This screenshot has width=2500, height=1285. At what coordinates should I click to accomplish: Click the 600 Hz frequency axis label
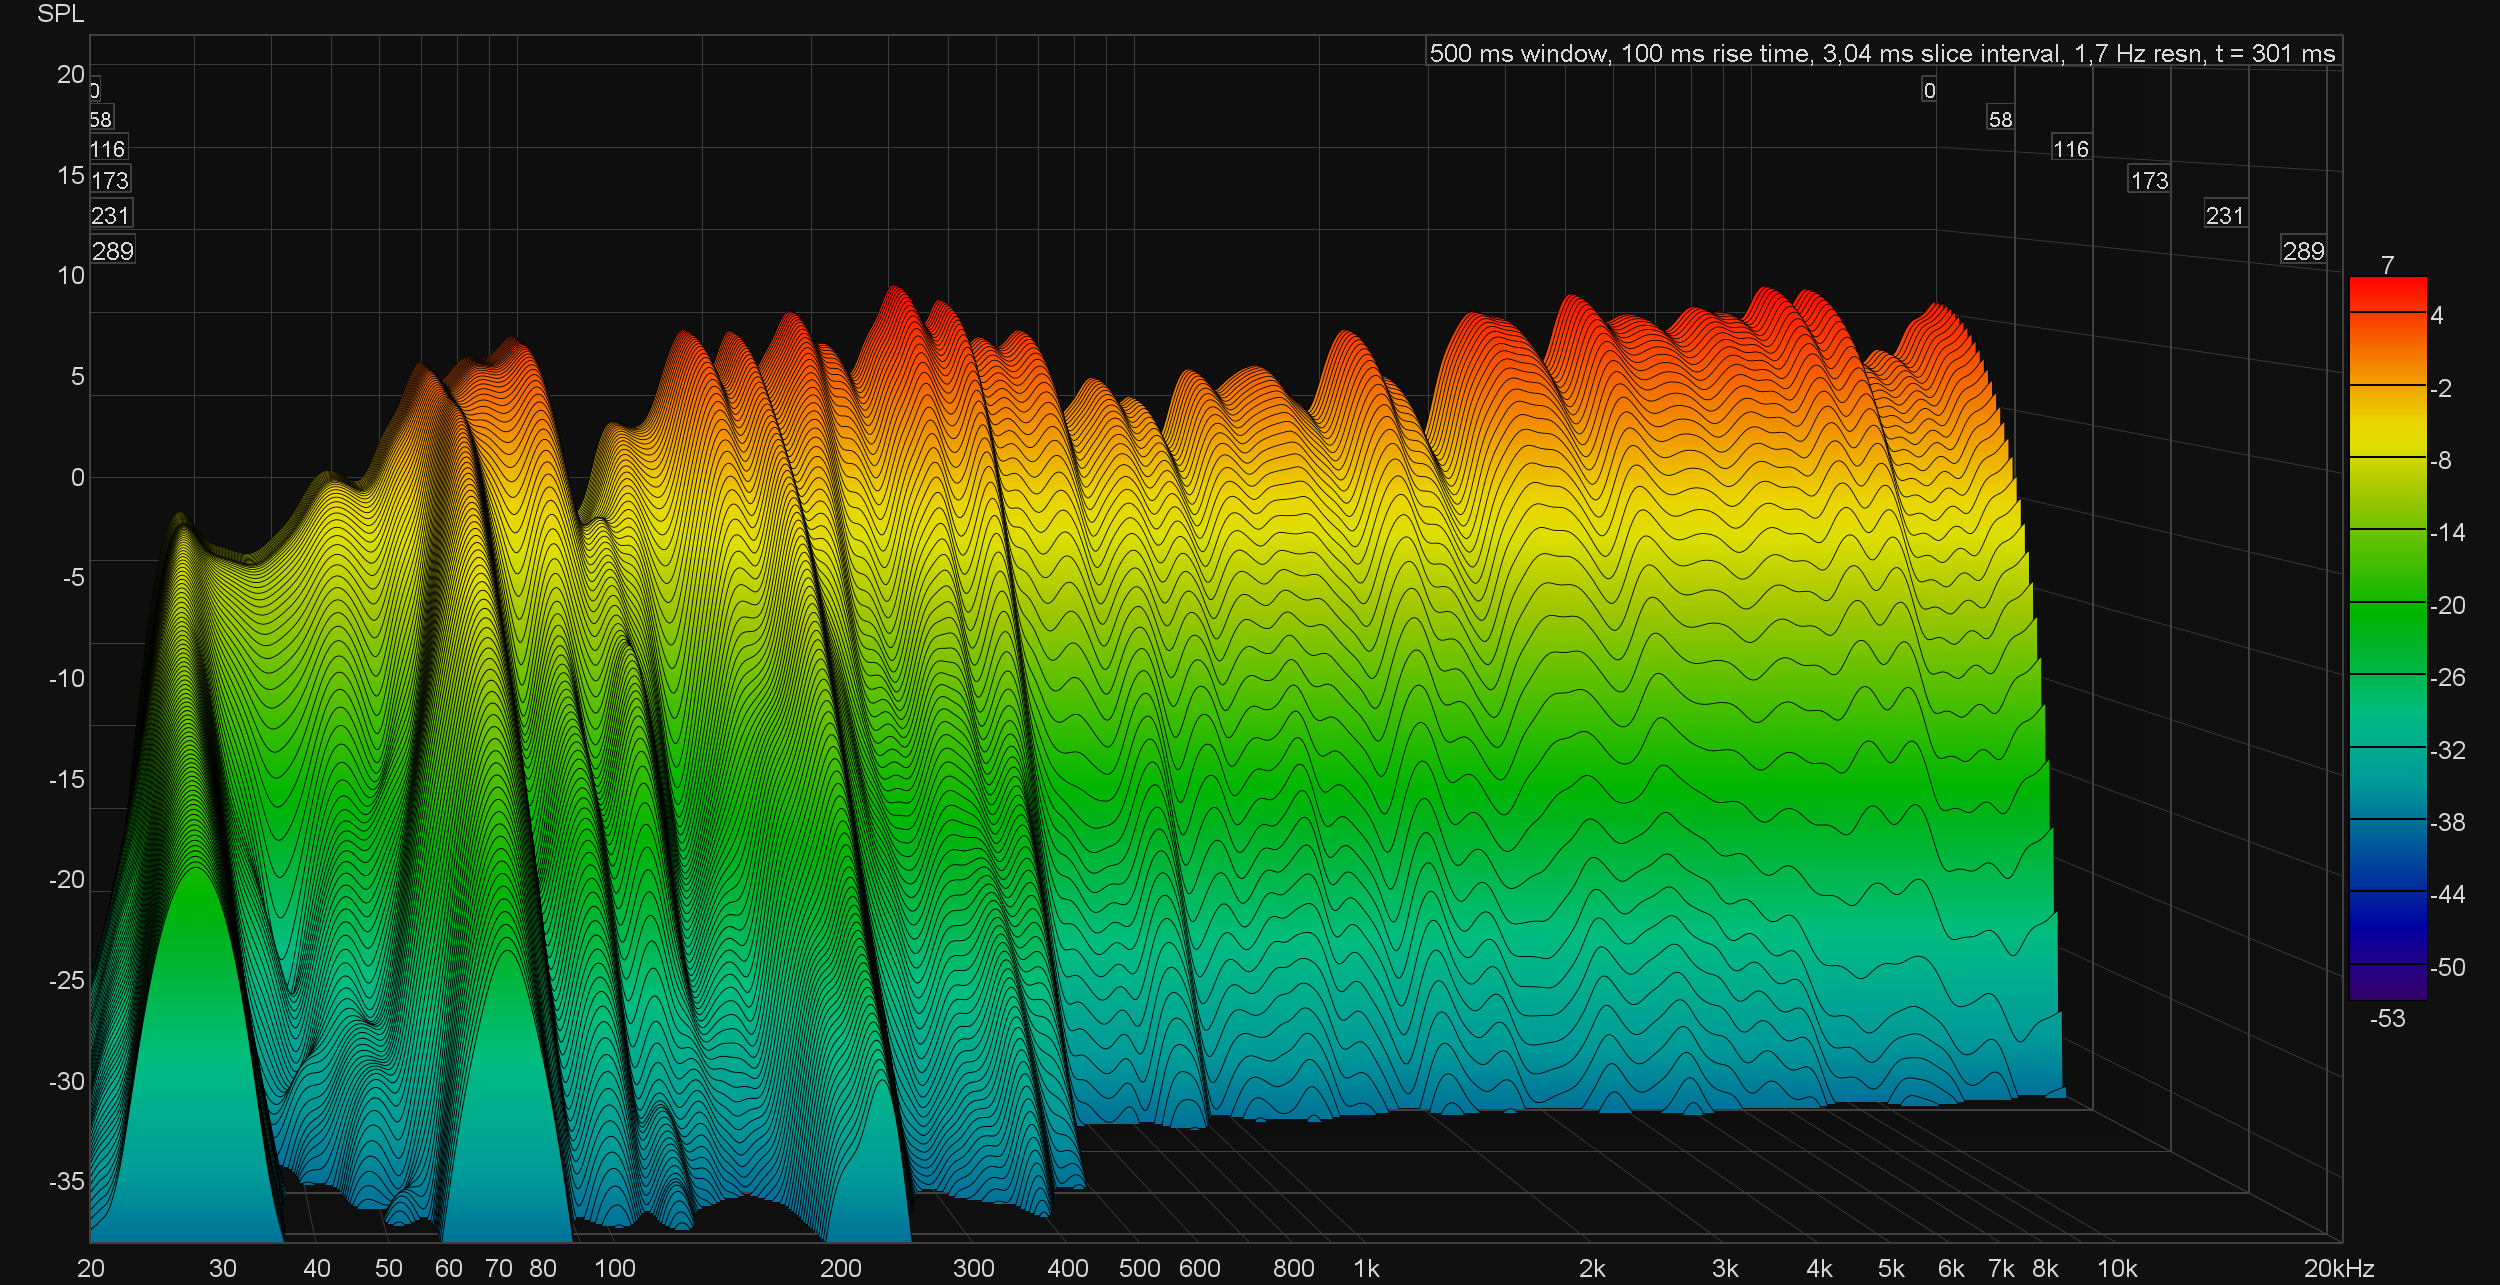(1199, 1268)
